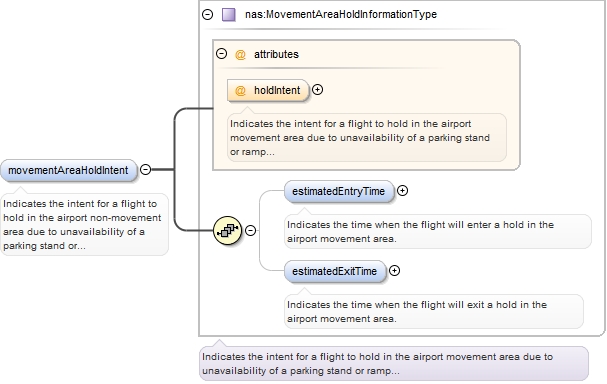This screenshot has height=384, width=607.
Task: Expand estimatedExitTime with plus button
Action: point(394,271)
